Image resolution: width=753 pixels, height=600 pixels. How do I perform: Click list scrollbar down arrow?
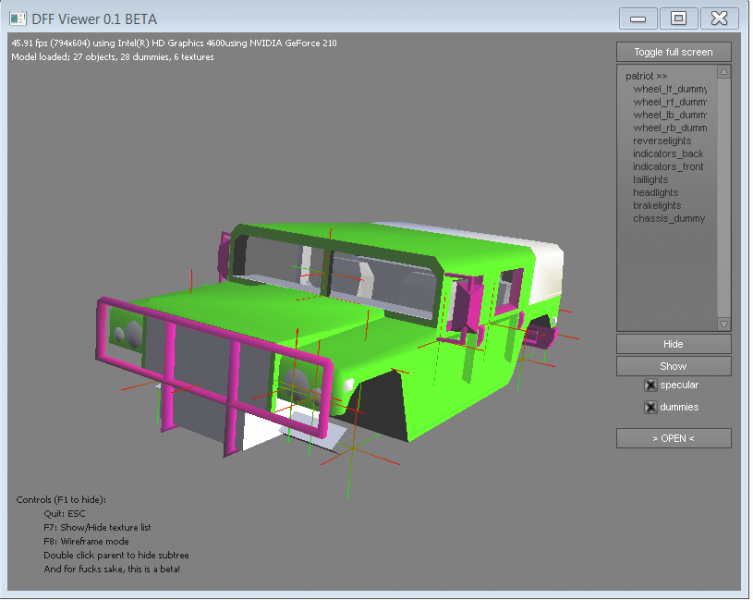pos(724,324)
